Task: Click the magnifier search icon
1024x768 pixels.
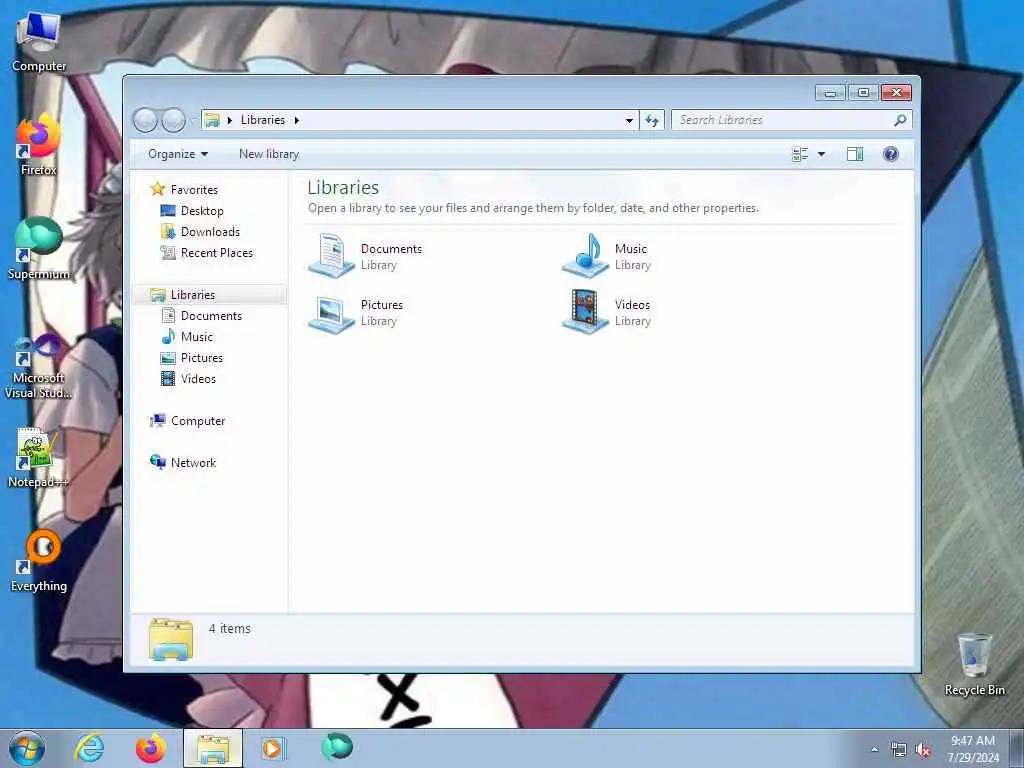Action: tap(900, 120)
